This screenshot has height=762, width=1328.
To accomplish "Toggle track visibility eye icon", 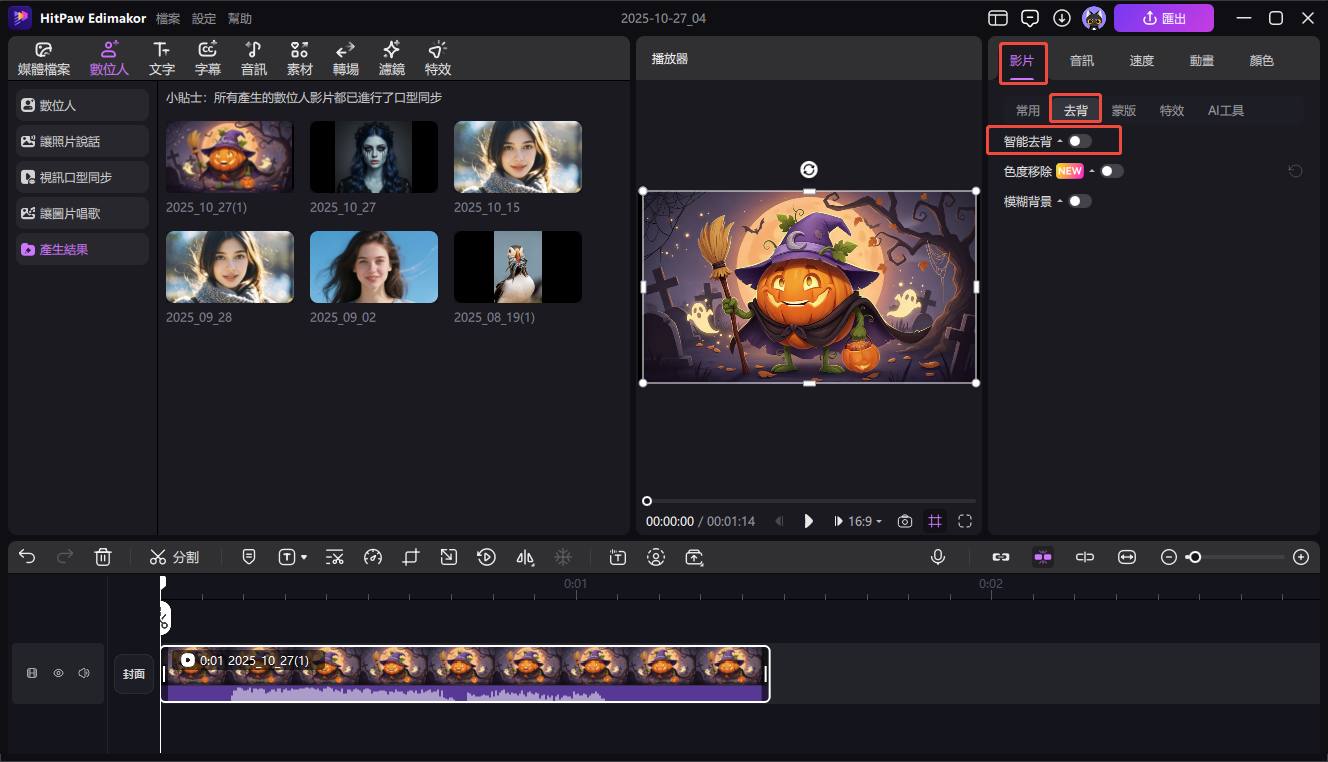I will click(x=58, y=673).
